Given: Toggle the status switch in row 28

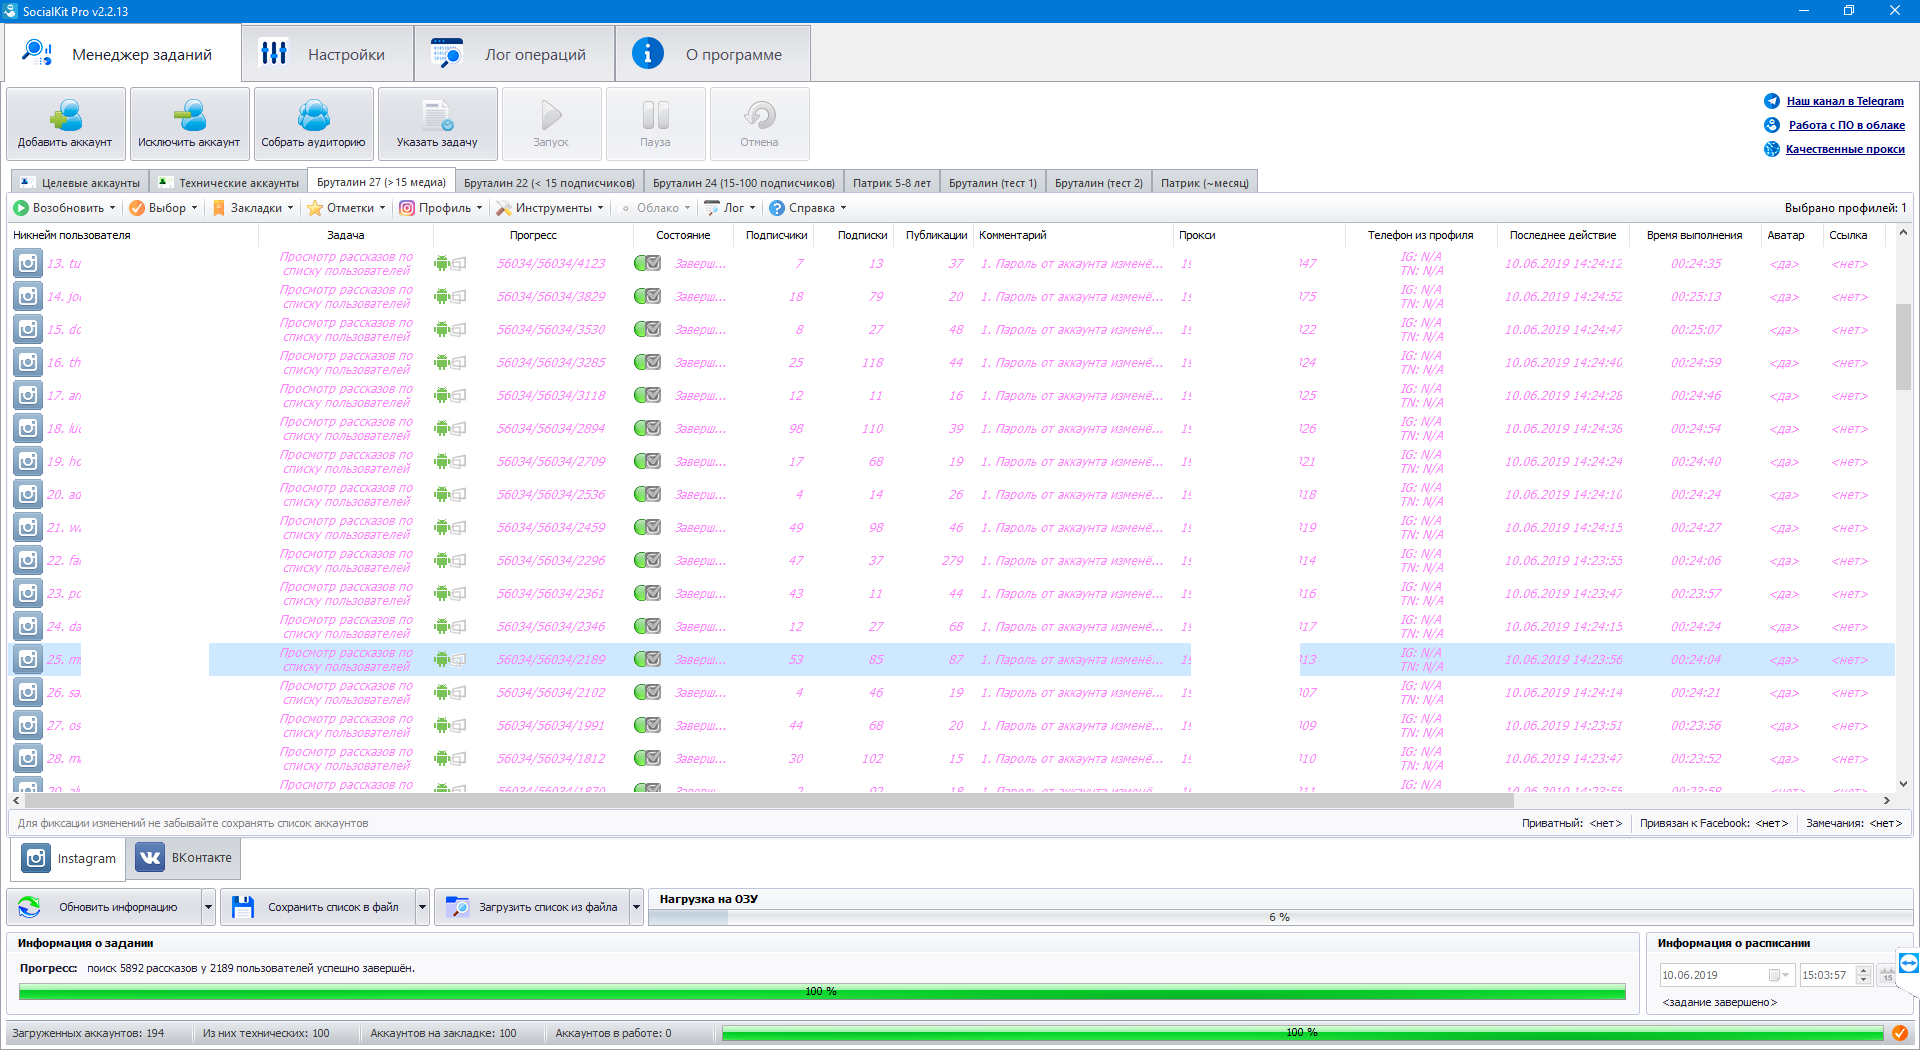Looking at the screenshot, I should tap(648, 758).
